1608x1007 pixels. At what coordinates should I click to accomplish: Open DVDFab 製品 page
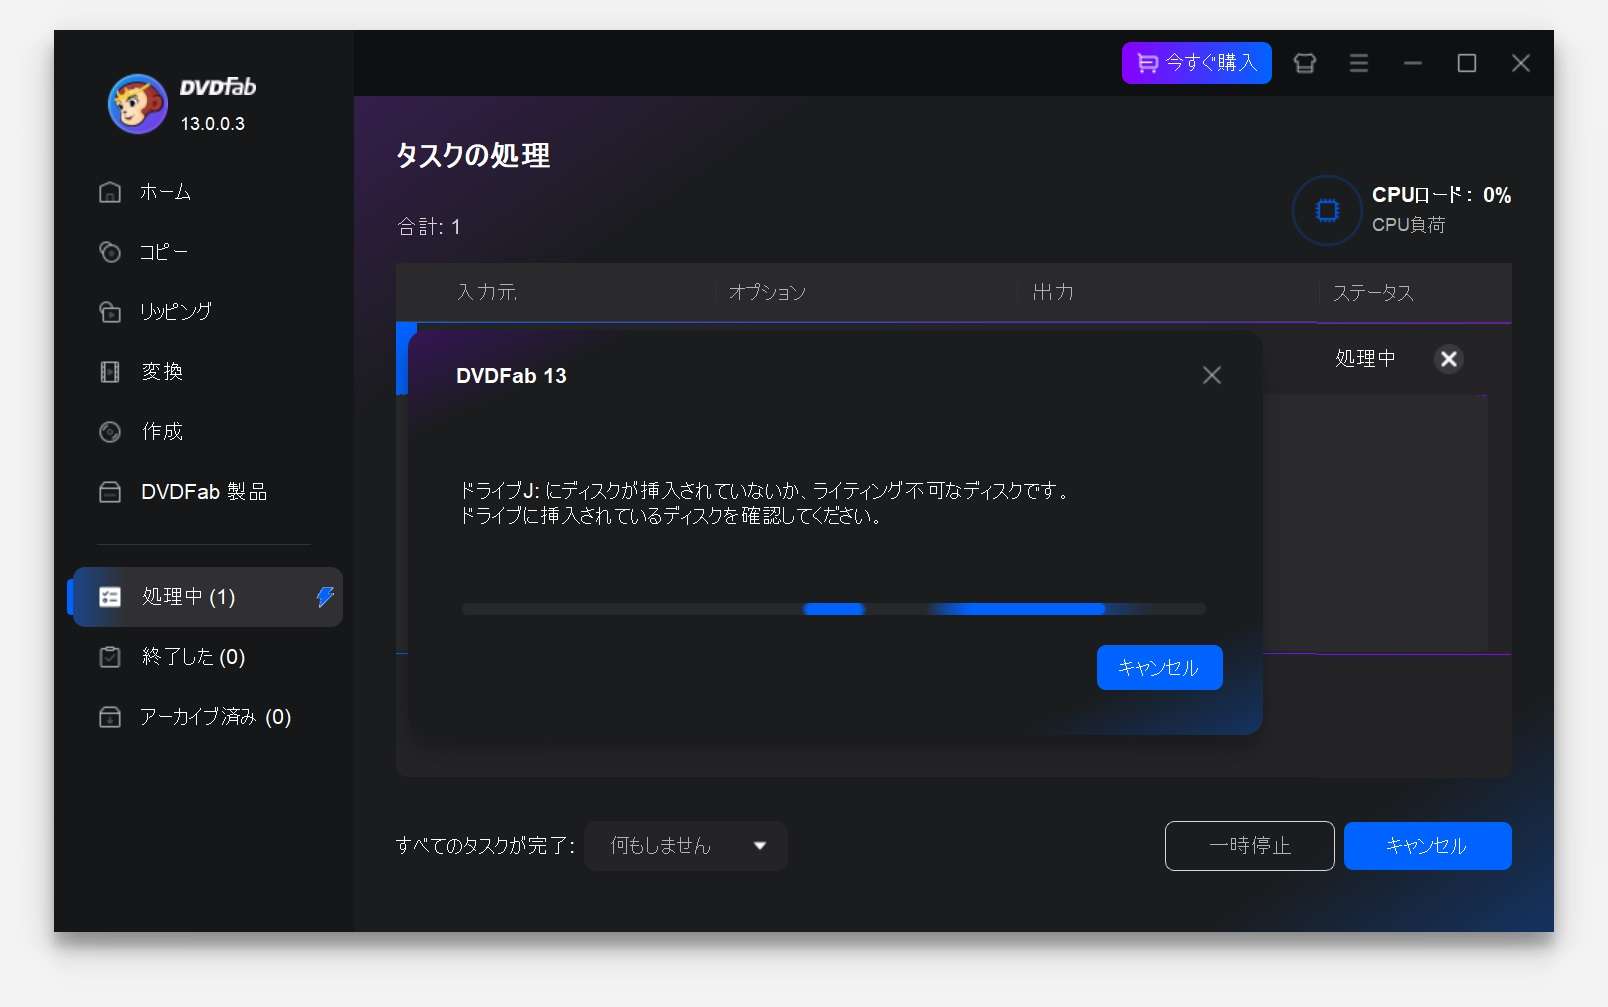[204, 492]
